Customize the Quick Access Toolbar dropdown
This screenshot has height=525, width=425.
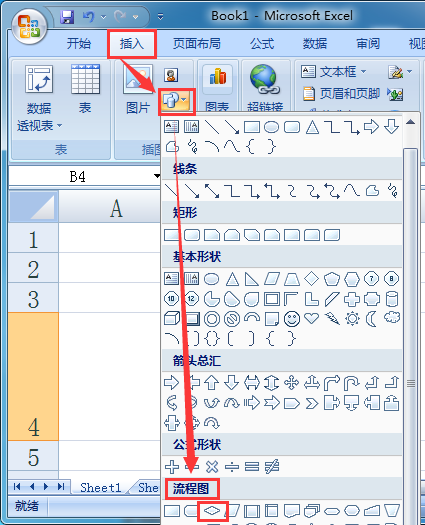160,17
